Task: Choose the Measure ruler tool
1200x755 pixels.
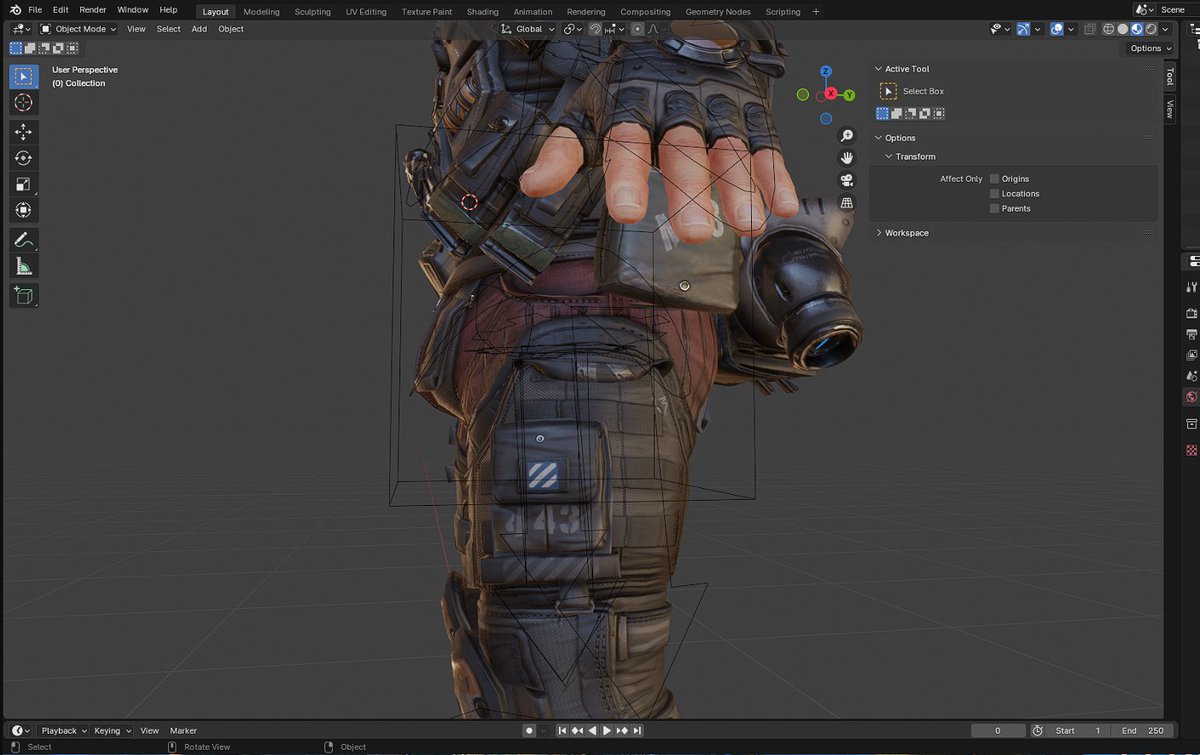Action: (x=24, y=266)
